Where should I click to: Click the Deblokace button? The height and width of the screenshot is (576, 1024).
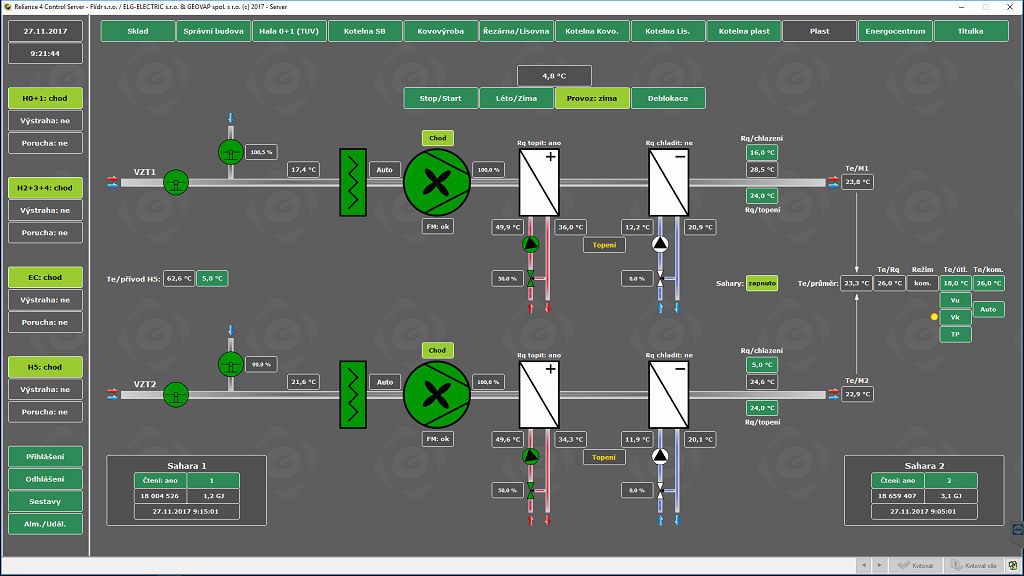pos(667,98)
